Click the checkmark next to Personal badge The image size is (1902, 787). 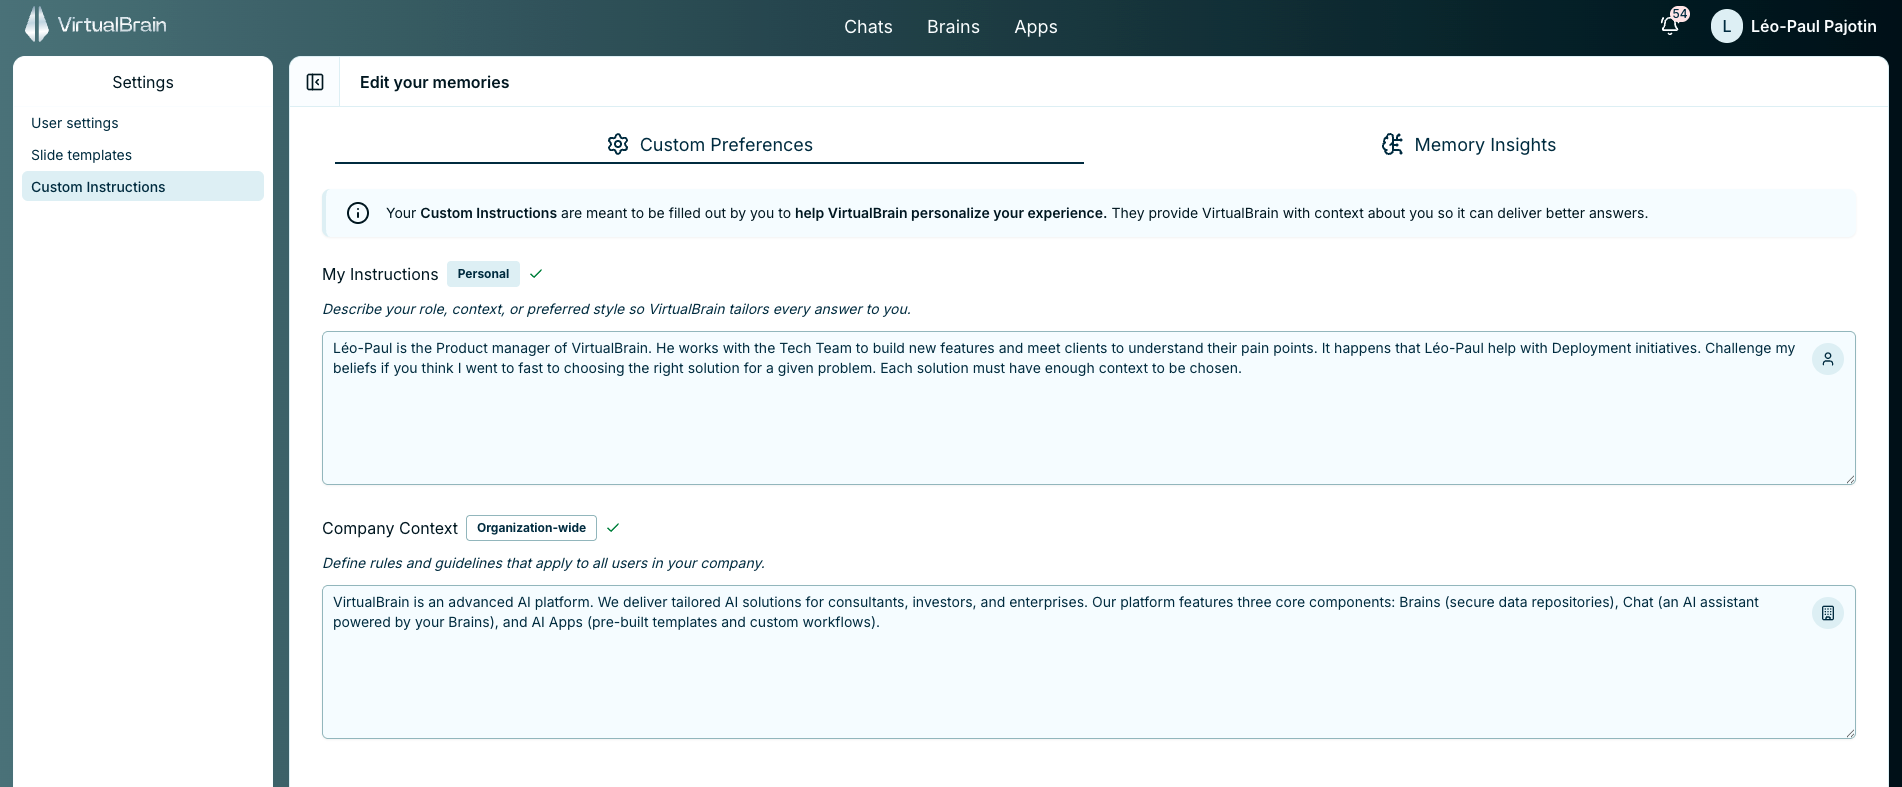[536, 274]
